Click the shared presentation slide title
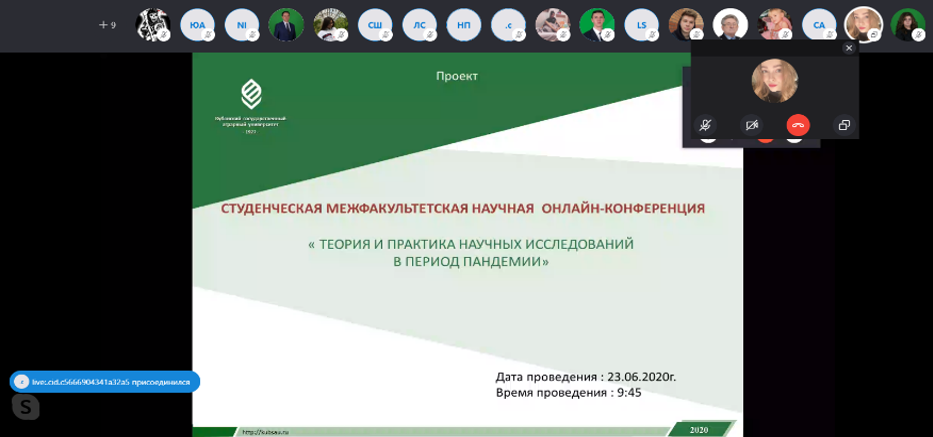 462,208
